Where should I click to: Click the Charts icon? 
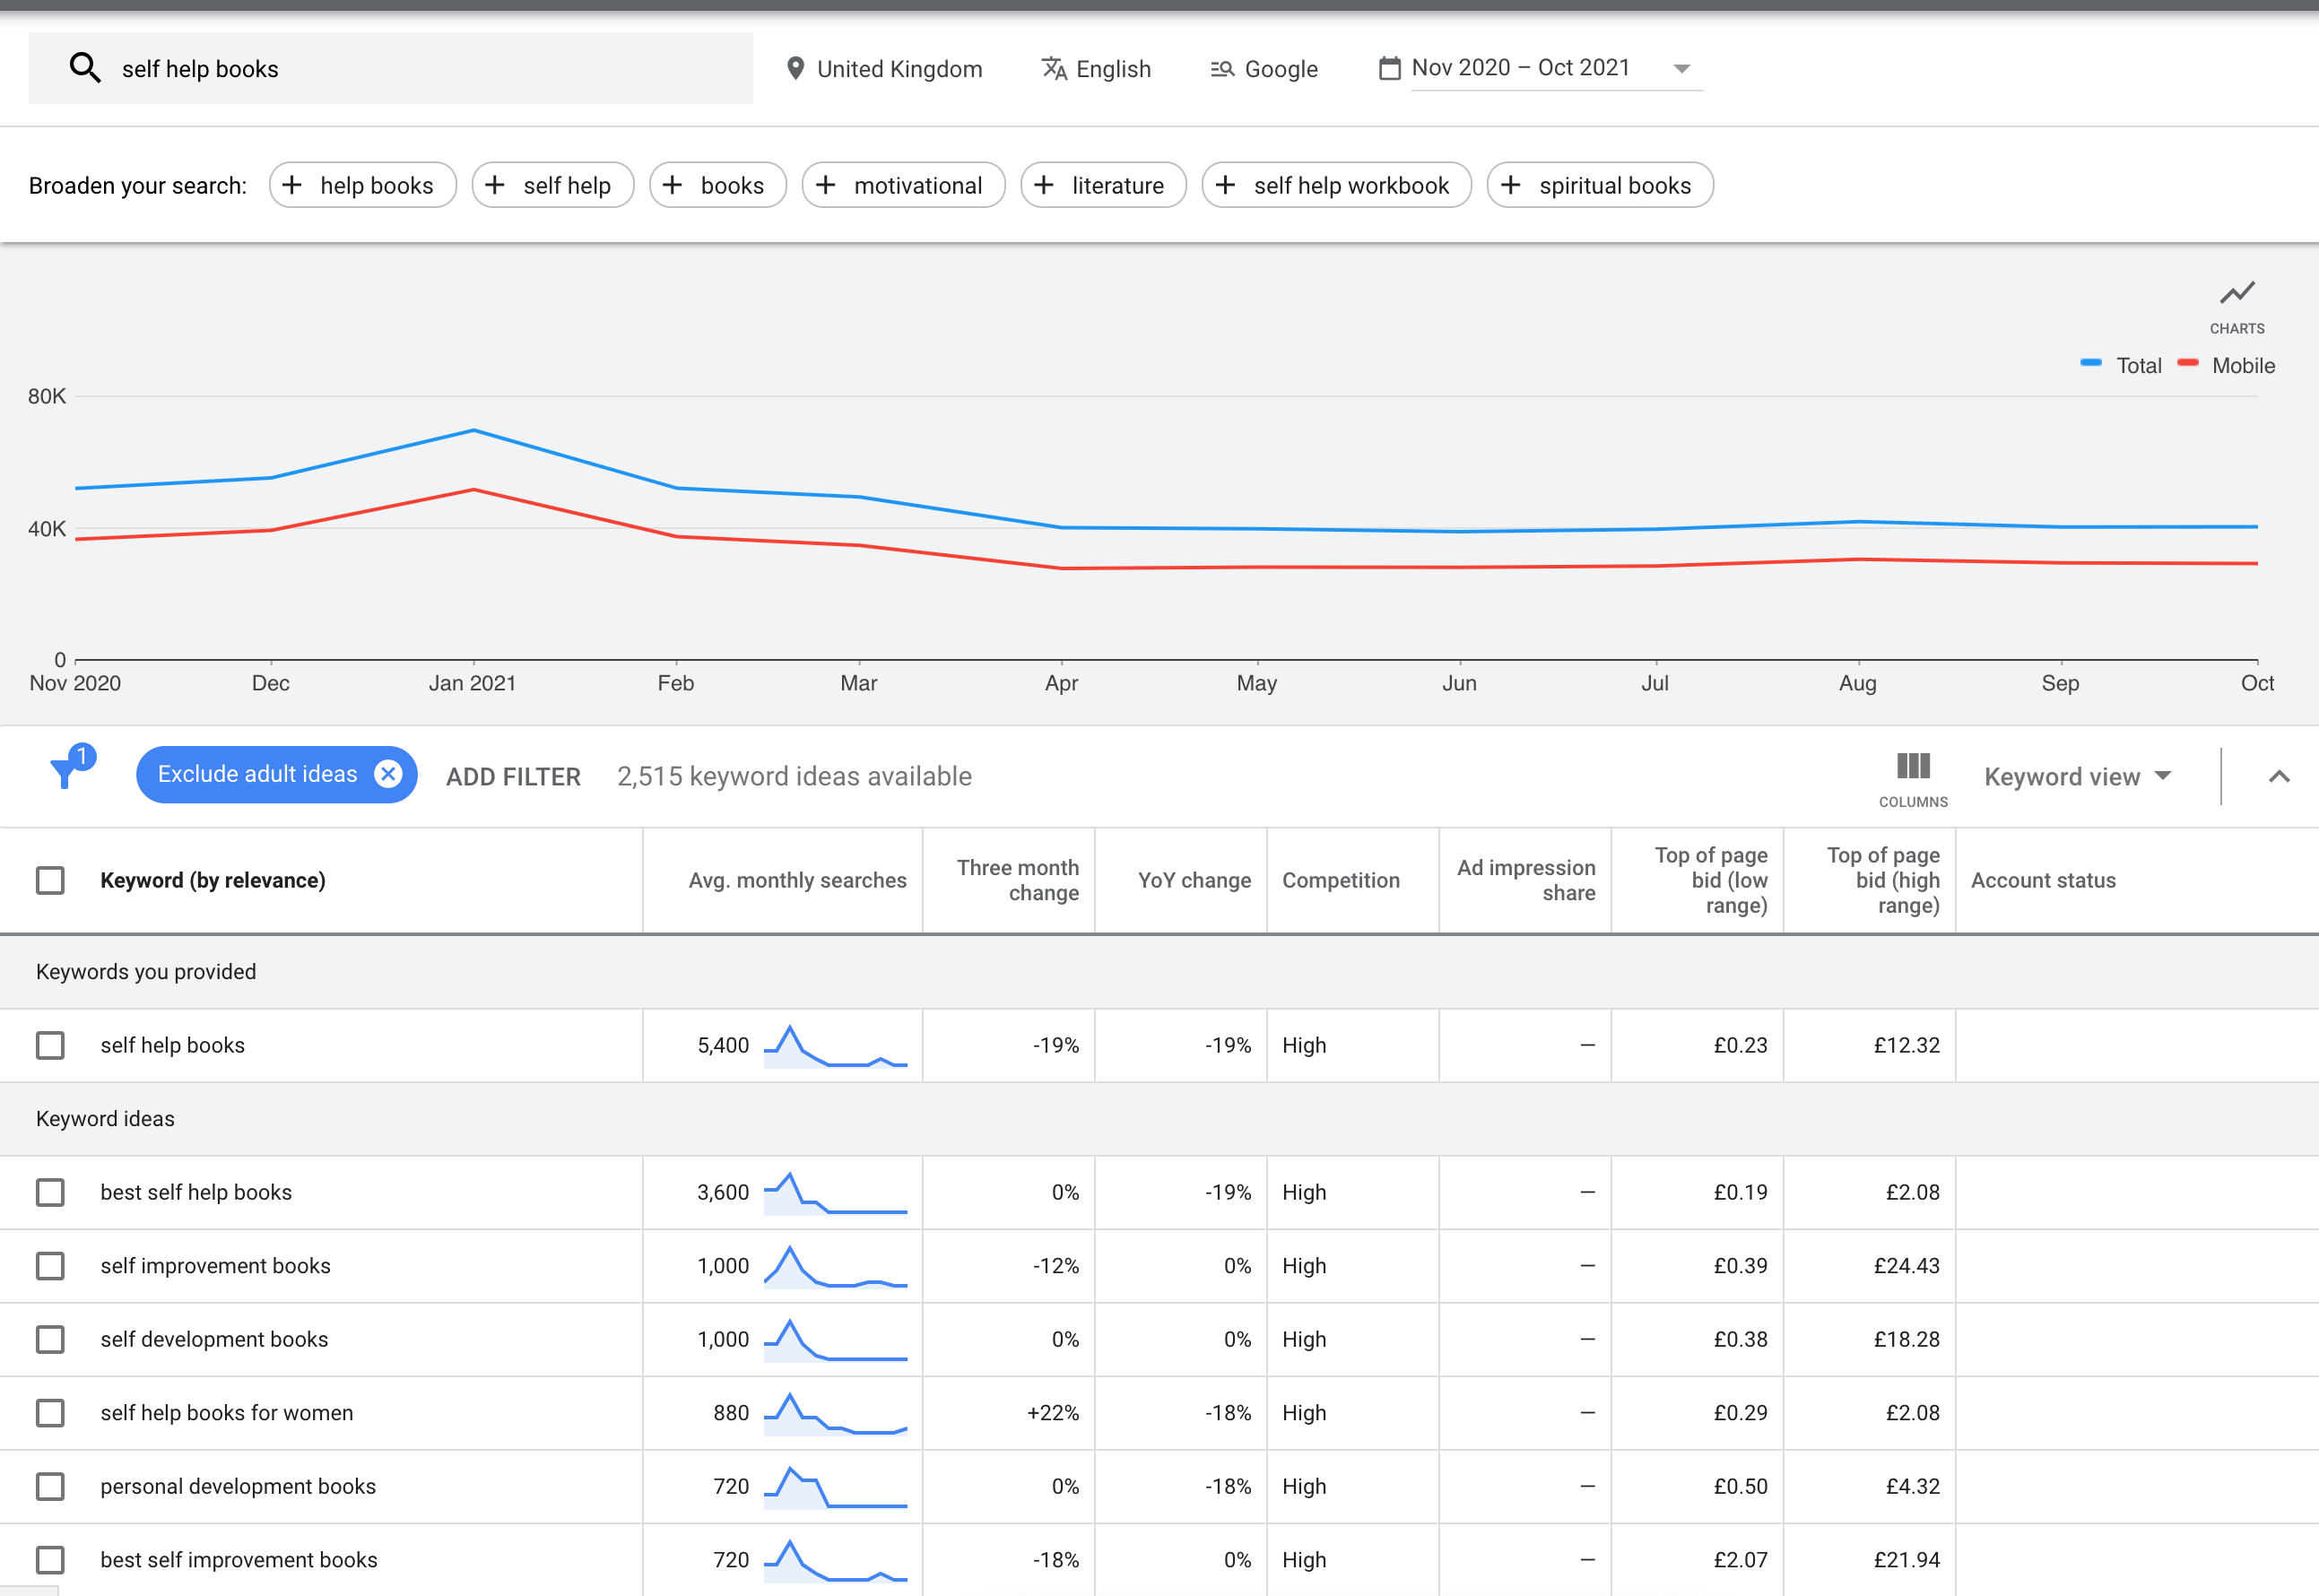pos(2237,293)
